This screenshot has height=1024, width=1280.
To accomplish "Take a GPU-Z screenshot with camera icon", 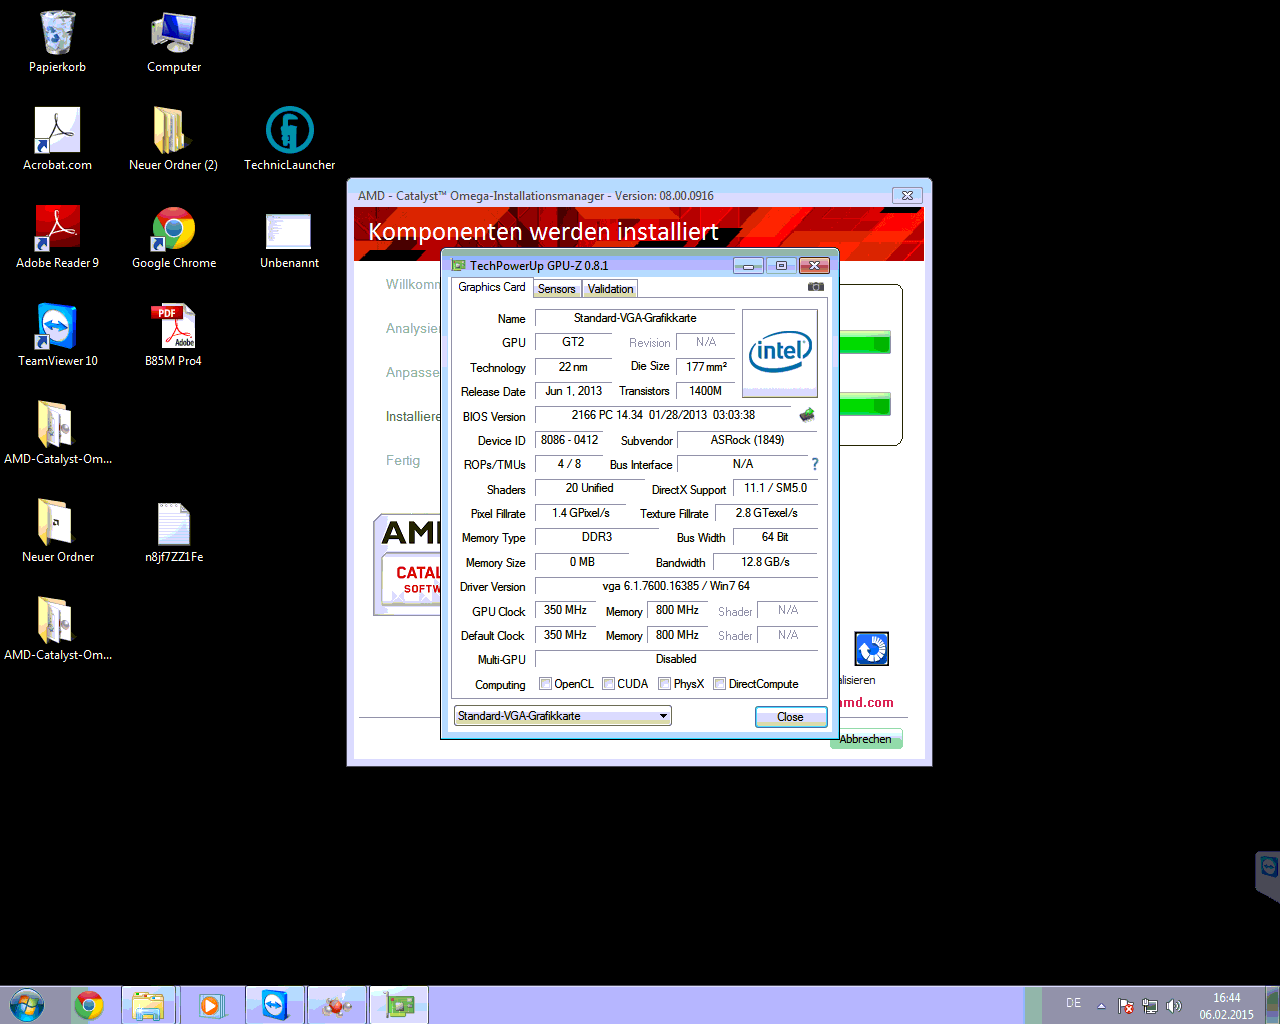I will click(816, 287).
